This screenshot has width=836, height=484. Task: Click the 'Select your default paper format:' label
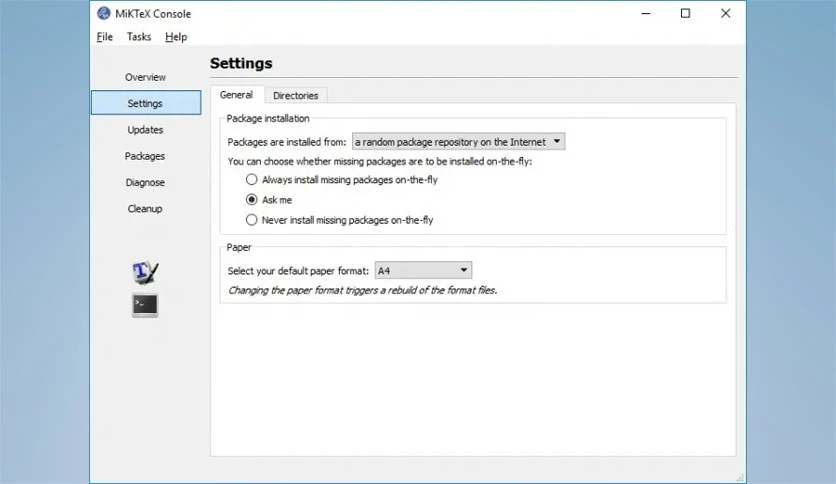click(x=298, y=271)
